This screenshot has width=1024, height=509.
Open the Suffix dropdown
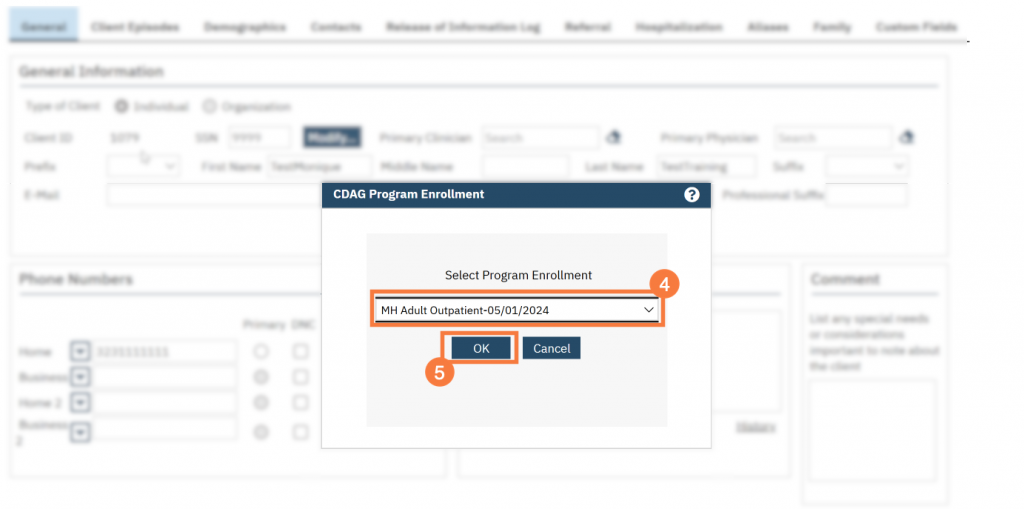(867, 166)
